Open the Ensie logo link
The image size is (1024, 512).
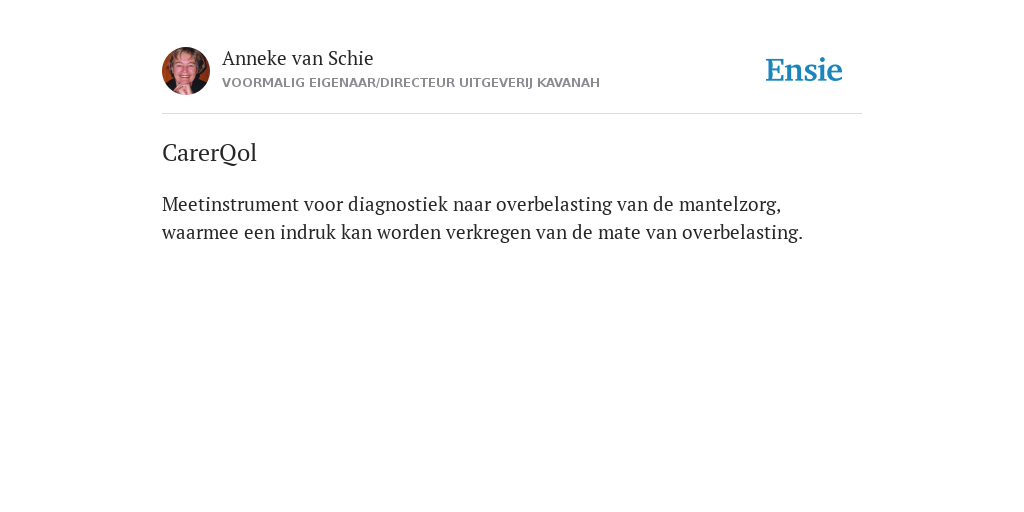pos(804,71)
